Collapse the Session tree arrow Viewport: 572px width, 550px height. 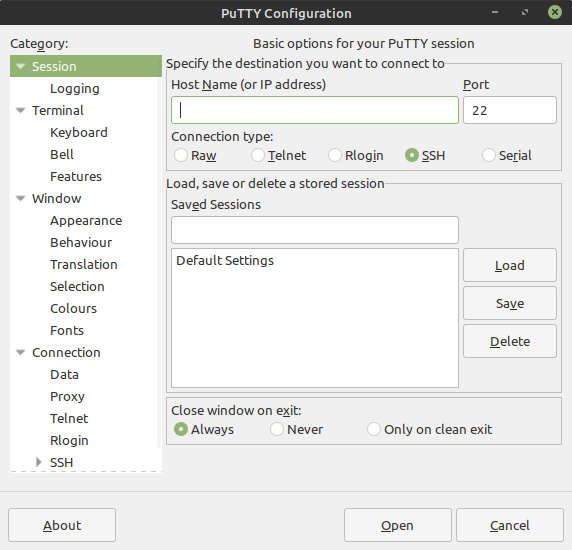point(20,66)
